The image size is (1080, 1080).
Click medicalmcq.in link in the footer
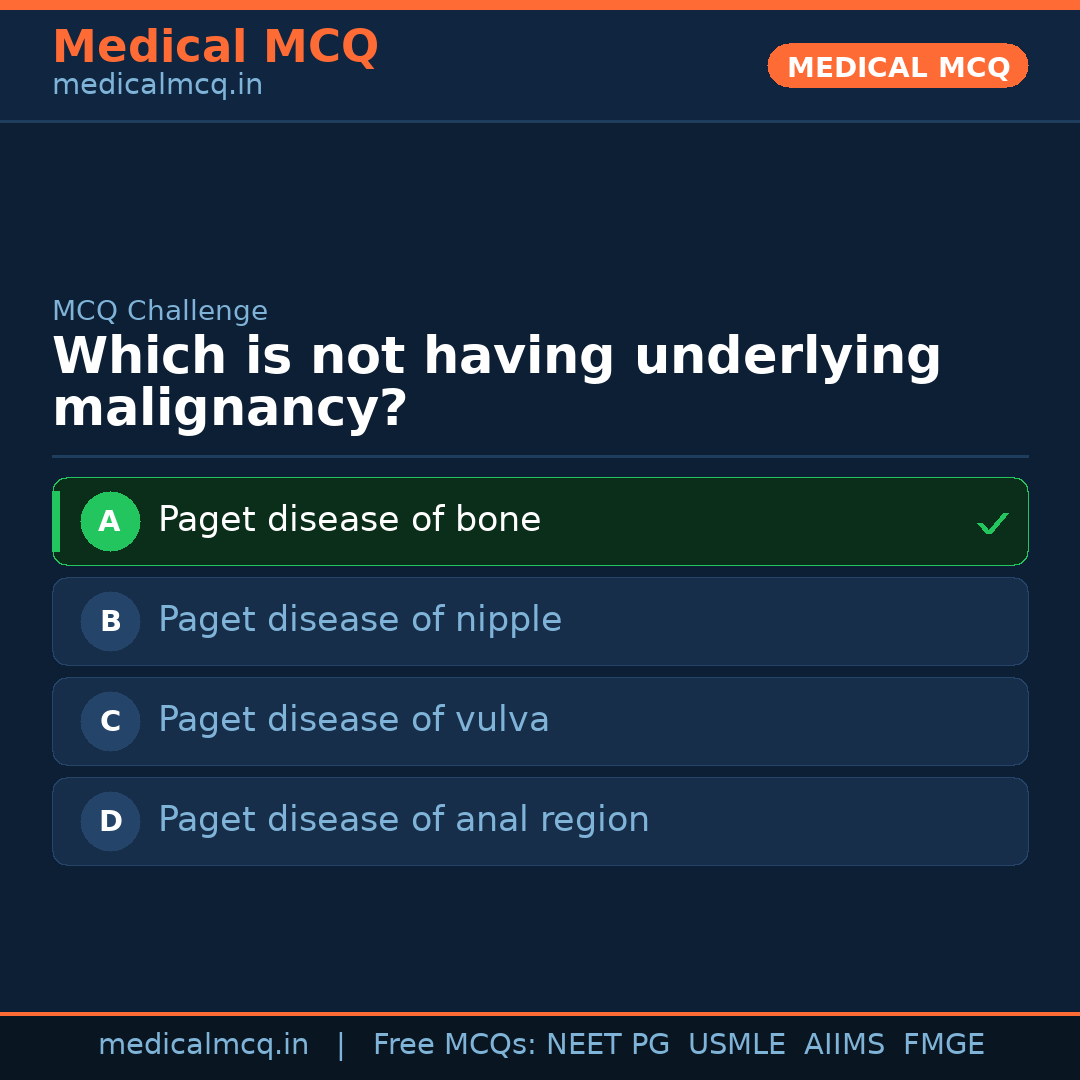[204, 1043]
